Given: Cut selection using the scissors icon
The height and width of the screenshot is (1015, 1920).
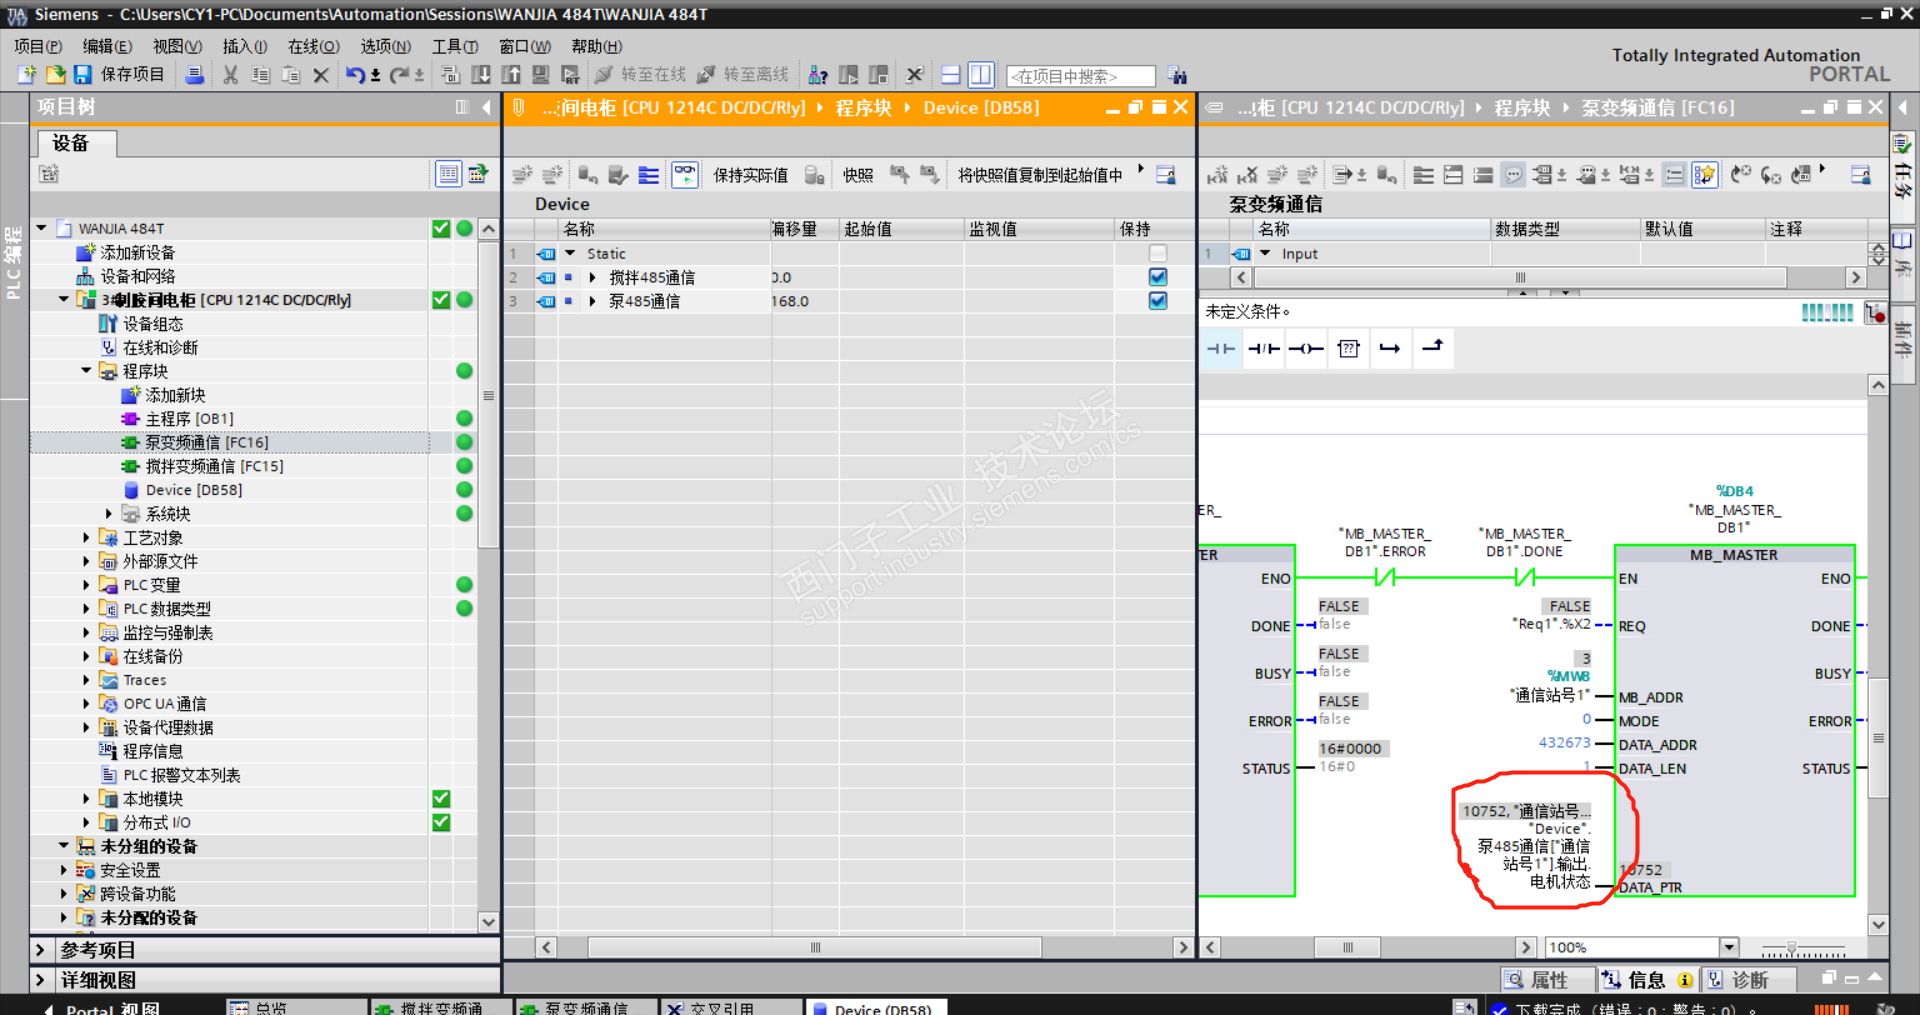Looking at the screenshot, I should 230,75.
